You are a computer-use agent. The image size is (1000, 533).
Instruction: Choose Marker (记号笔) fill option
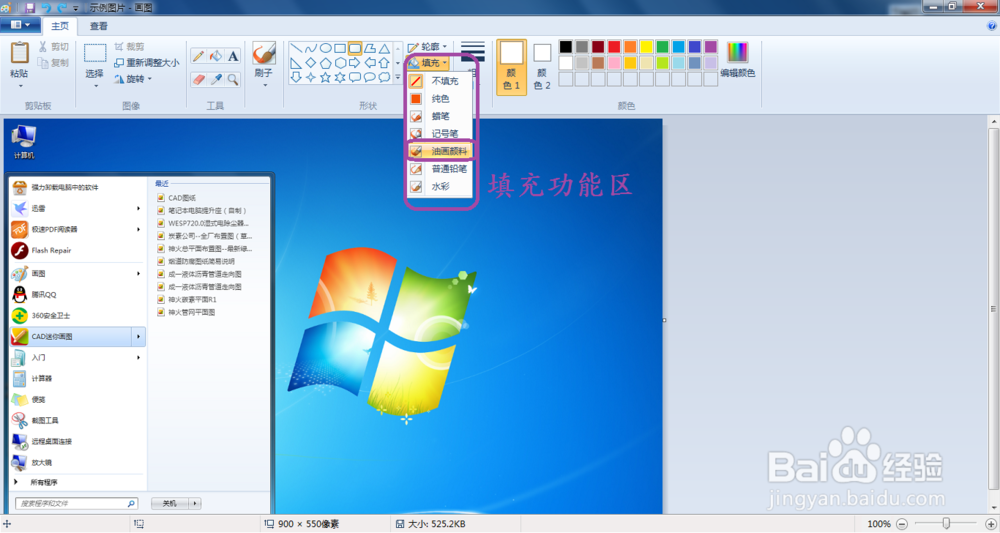coord(440,134)
